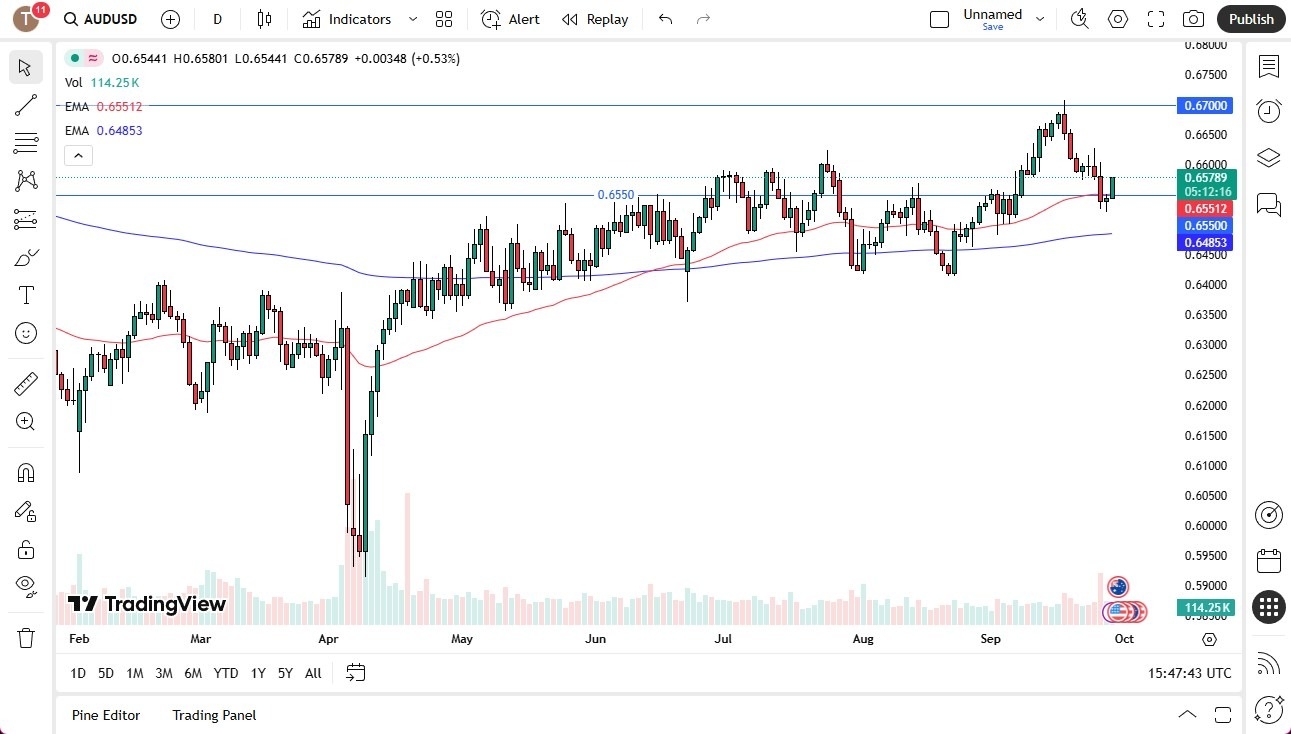This screenshot has width=1291, height=734.
Task: Click the Publish button
Action: [1250, 19]
